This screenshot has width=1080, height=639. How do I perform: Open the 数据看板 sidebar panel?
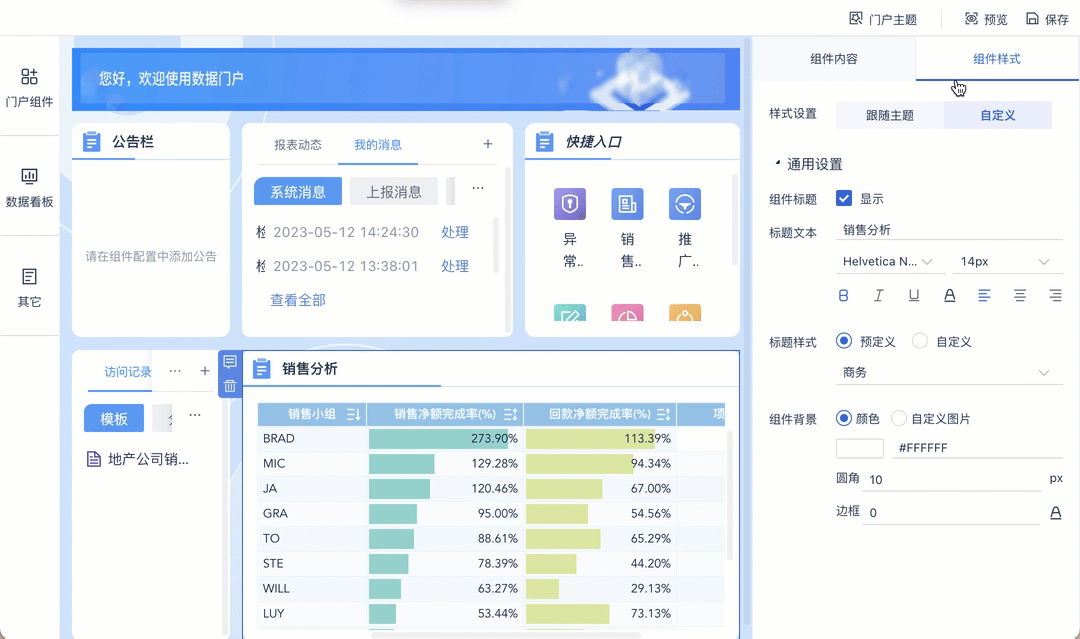(x=29, y=187)
